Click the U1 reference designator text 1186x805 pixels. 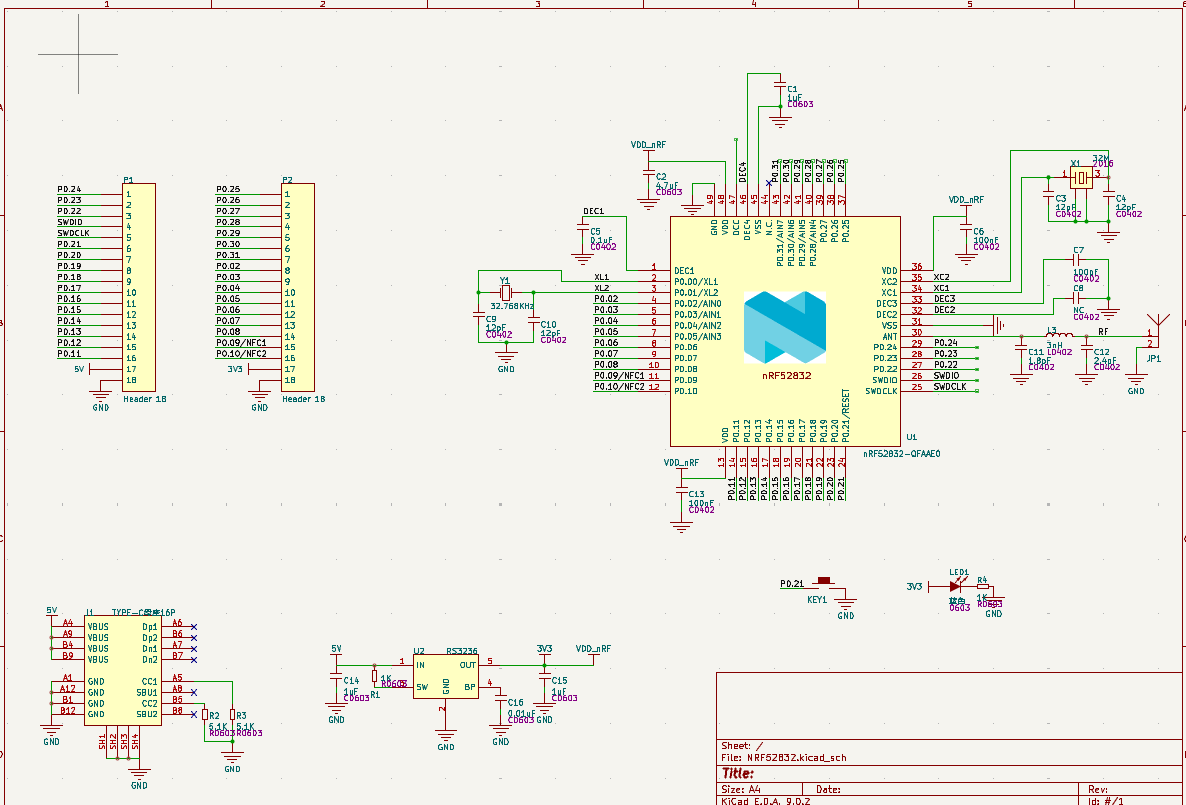[911, 437]
